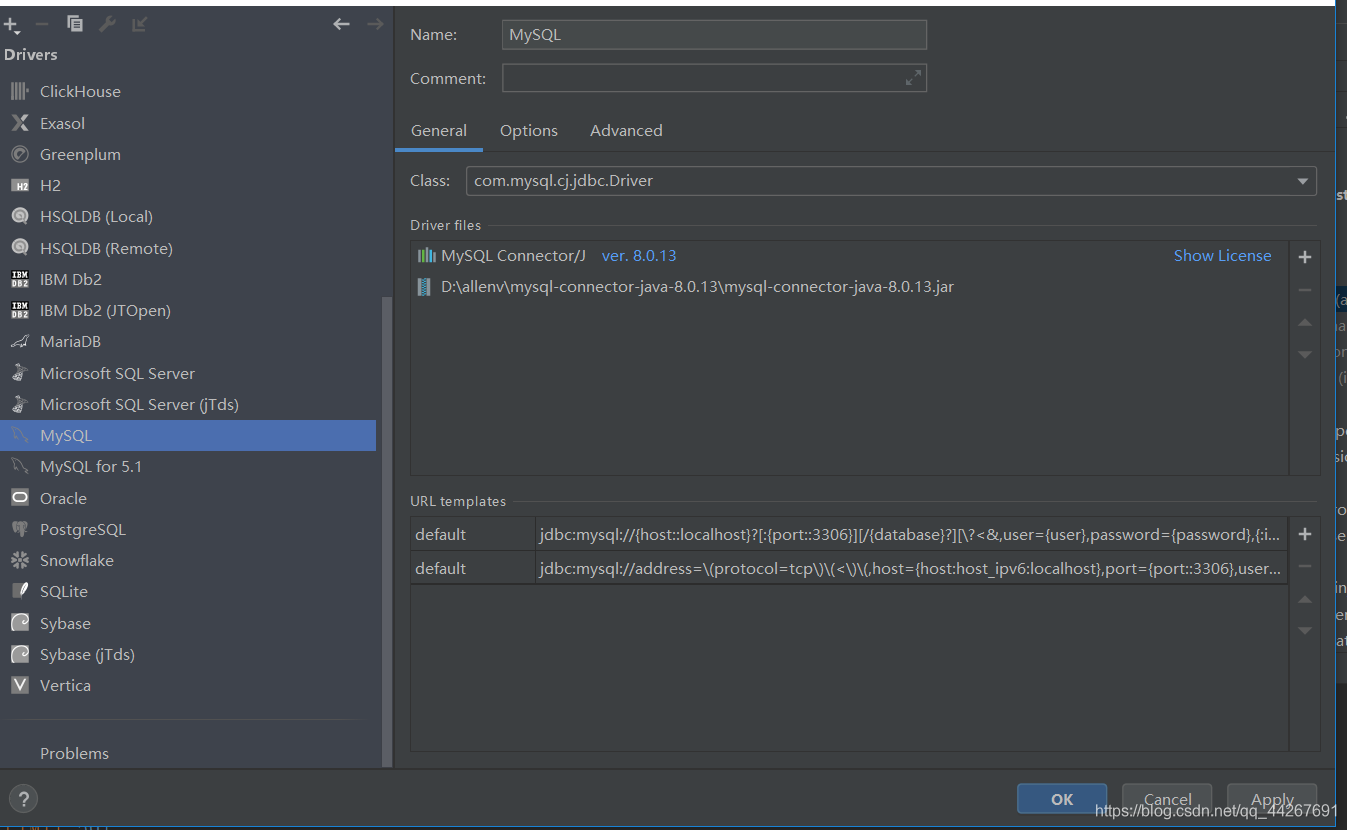Viewport: 1347px width, 830px height.
Task: Open the driver Class dropdown
Action: coord(891,181)
